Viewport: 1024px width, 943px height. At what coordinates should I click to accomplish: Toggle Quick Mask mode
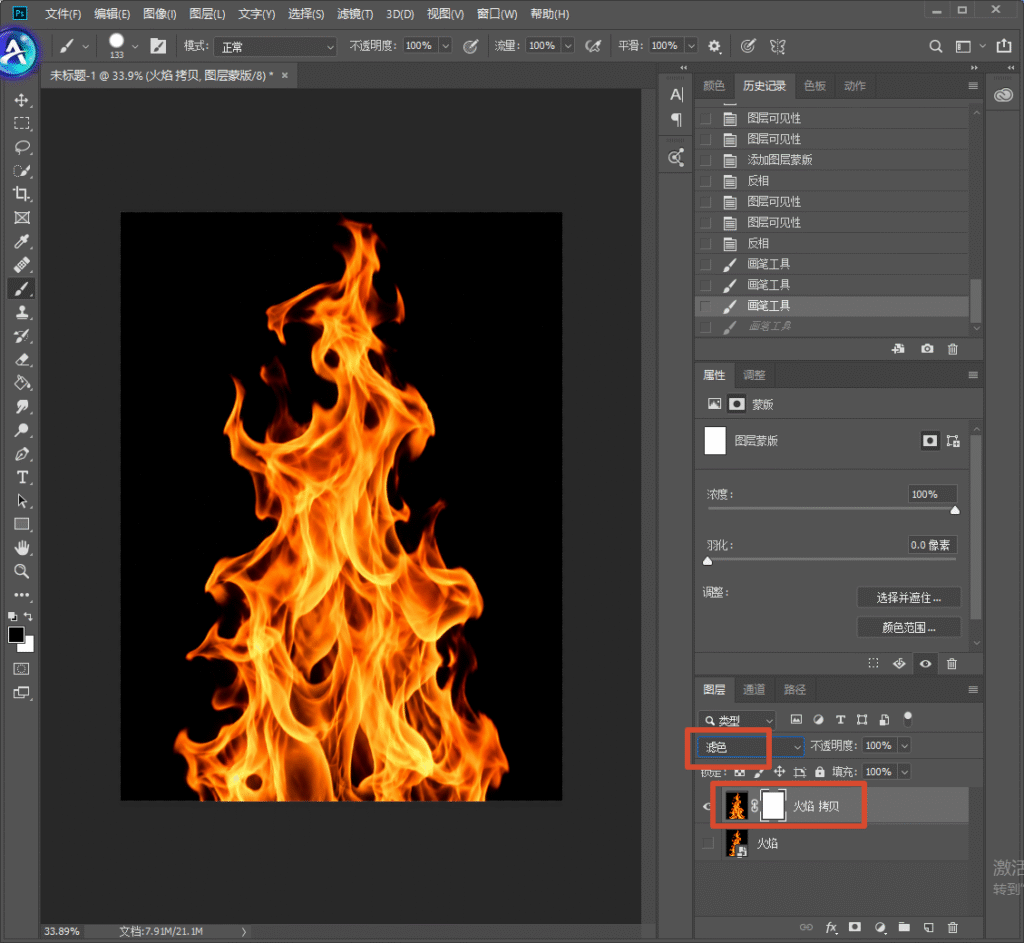[x=22, y=669]
